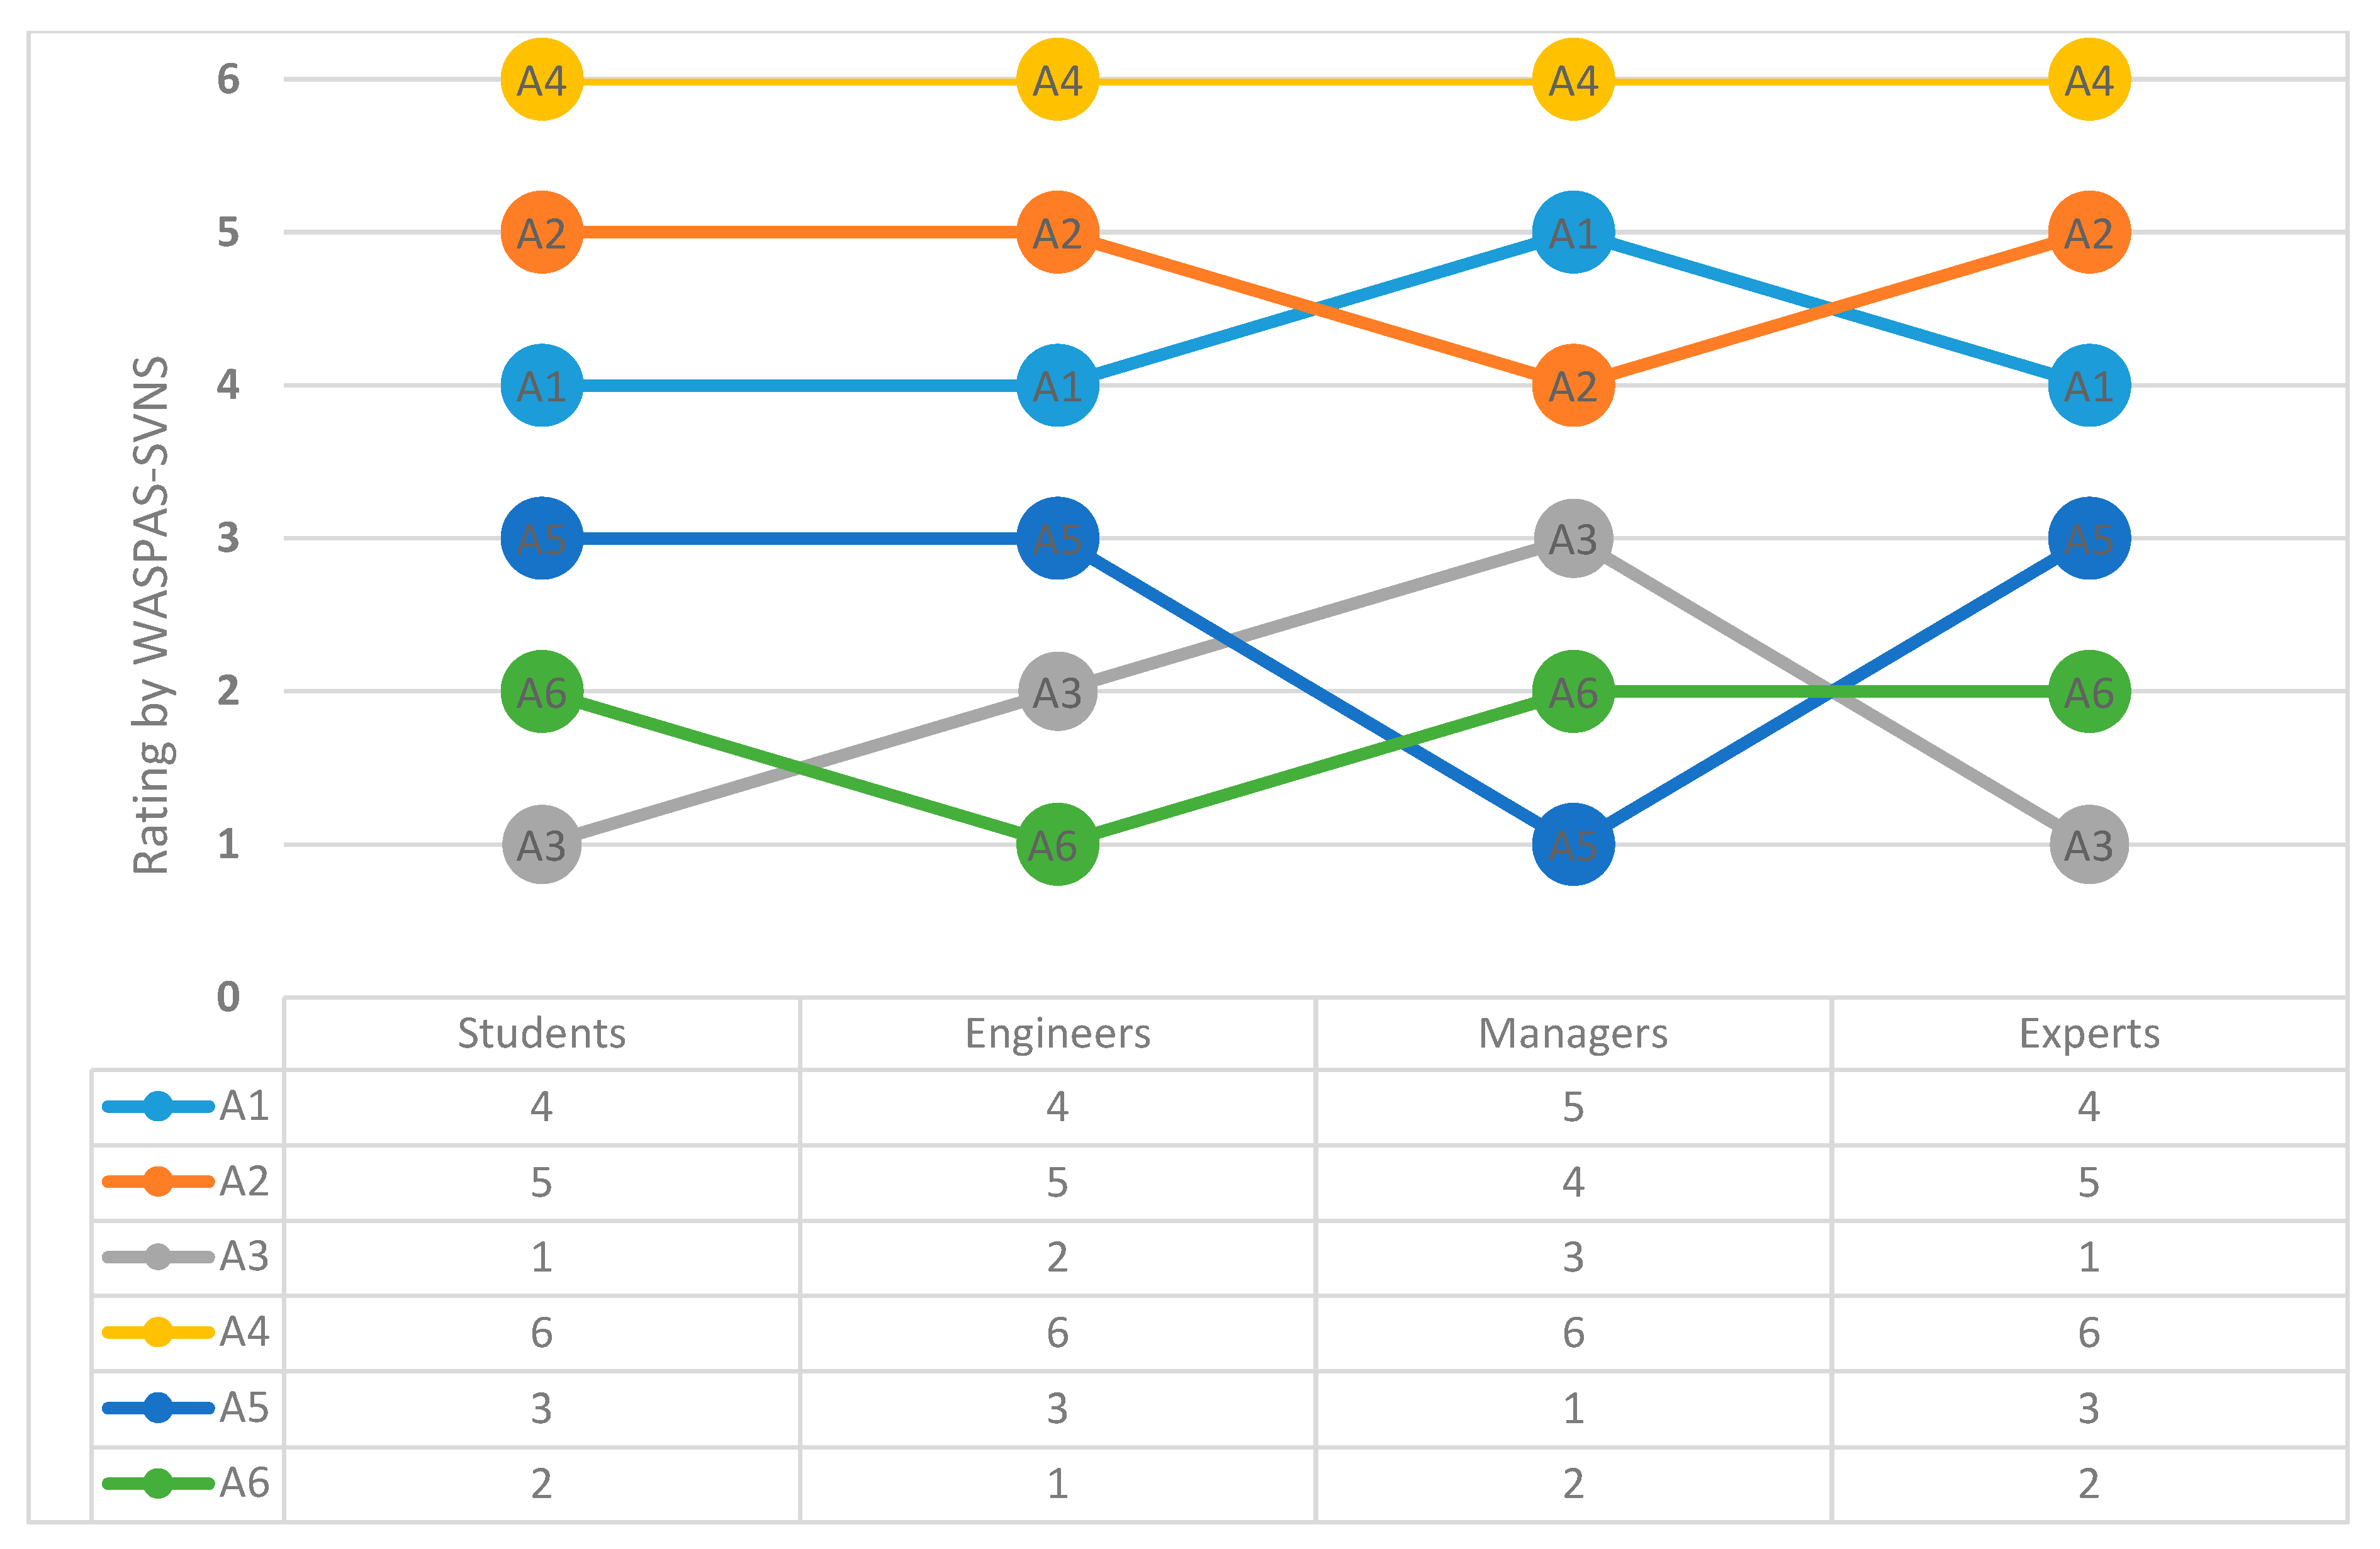Click the A1 legend marker in the data table

[x=158, y=1106]
